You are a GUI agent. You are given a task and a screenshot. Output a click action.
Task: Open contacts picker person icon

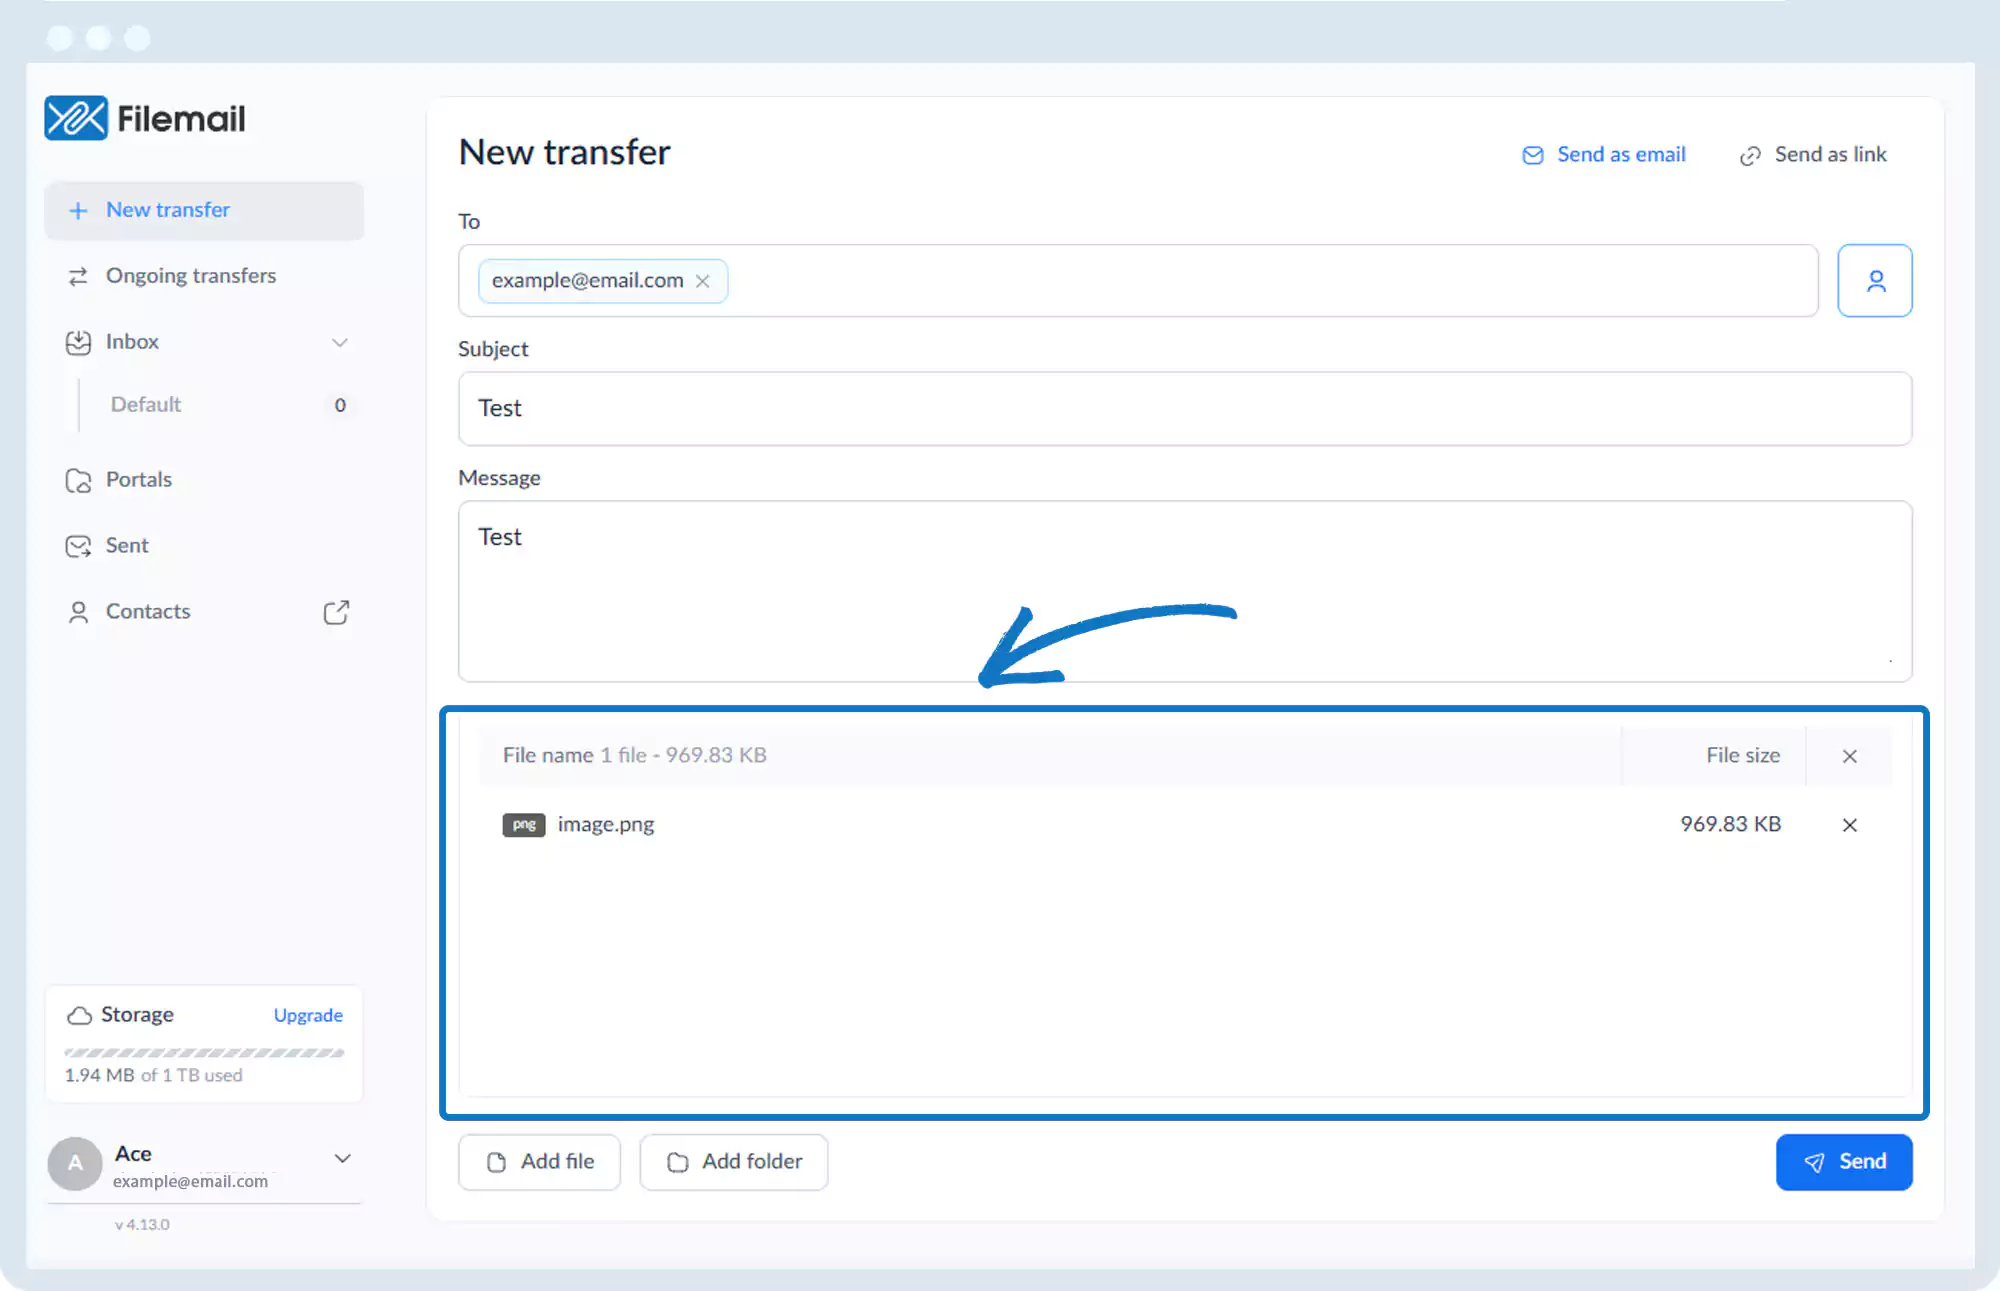1874,281
